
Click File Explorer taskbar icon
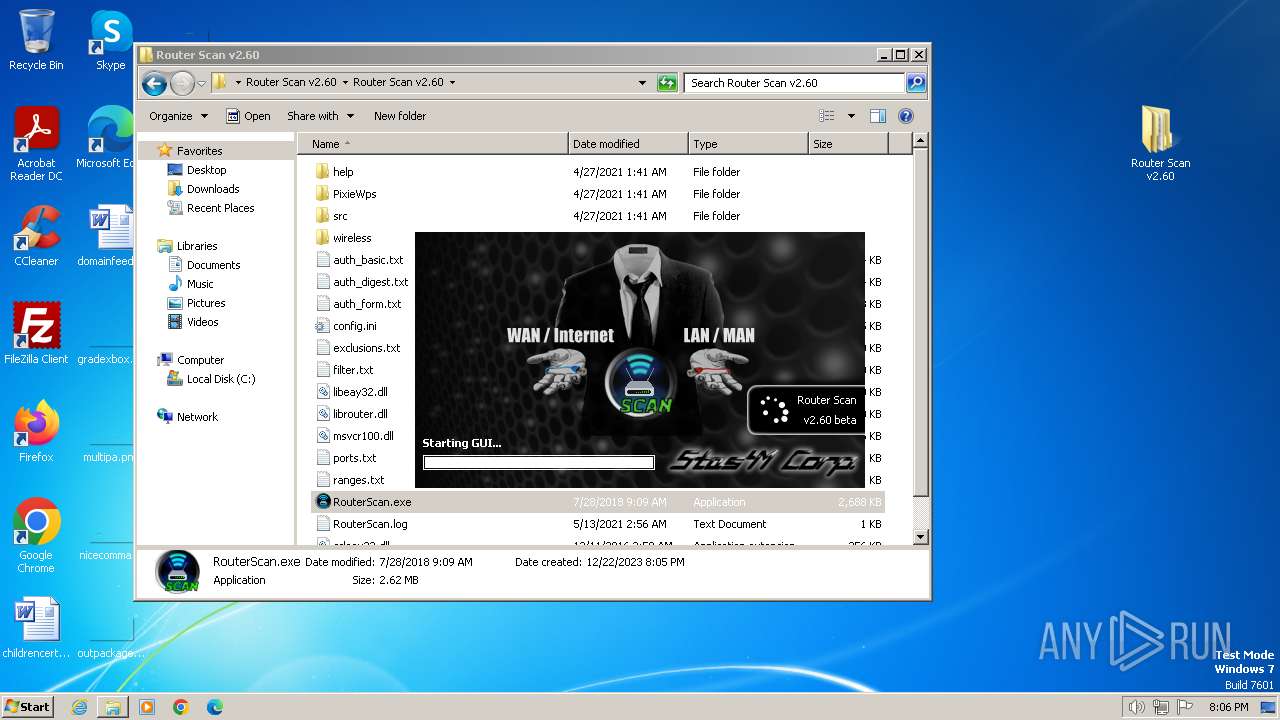point(113,707)
